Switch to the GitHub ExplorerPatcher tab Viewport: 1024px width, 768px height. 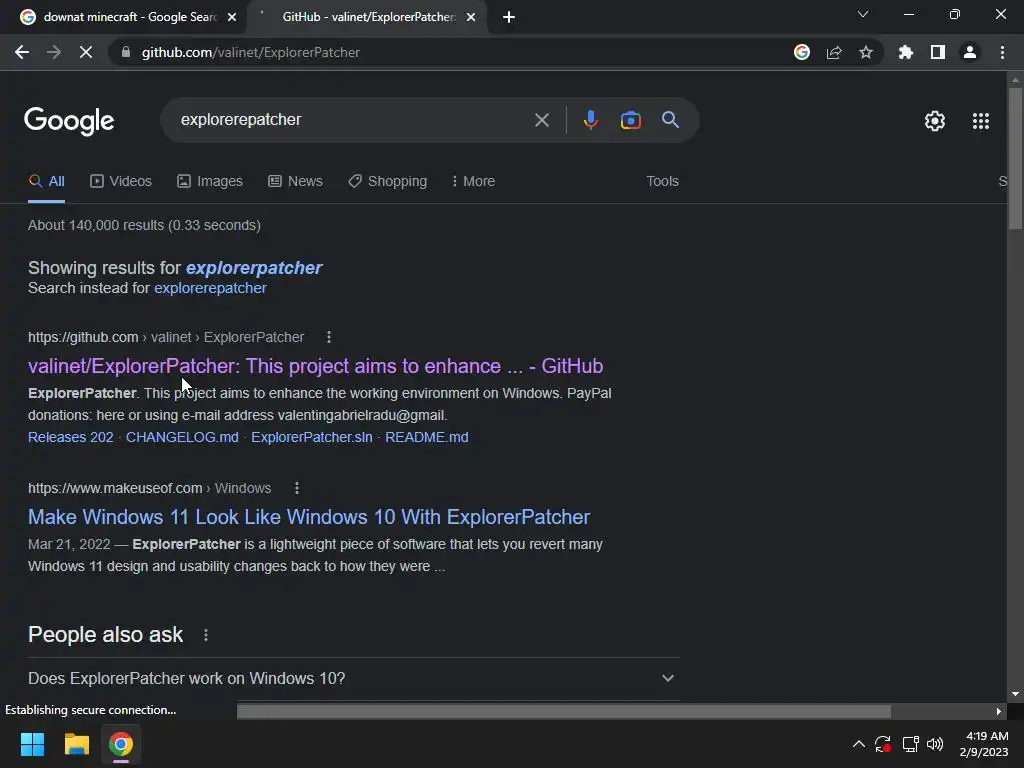[x=368, y=17]
